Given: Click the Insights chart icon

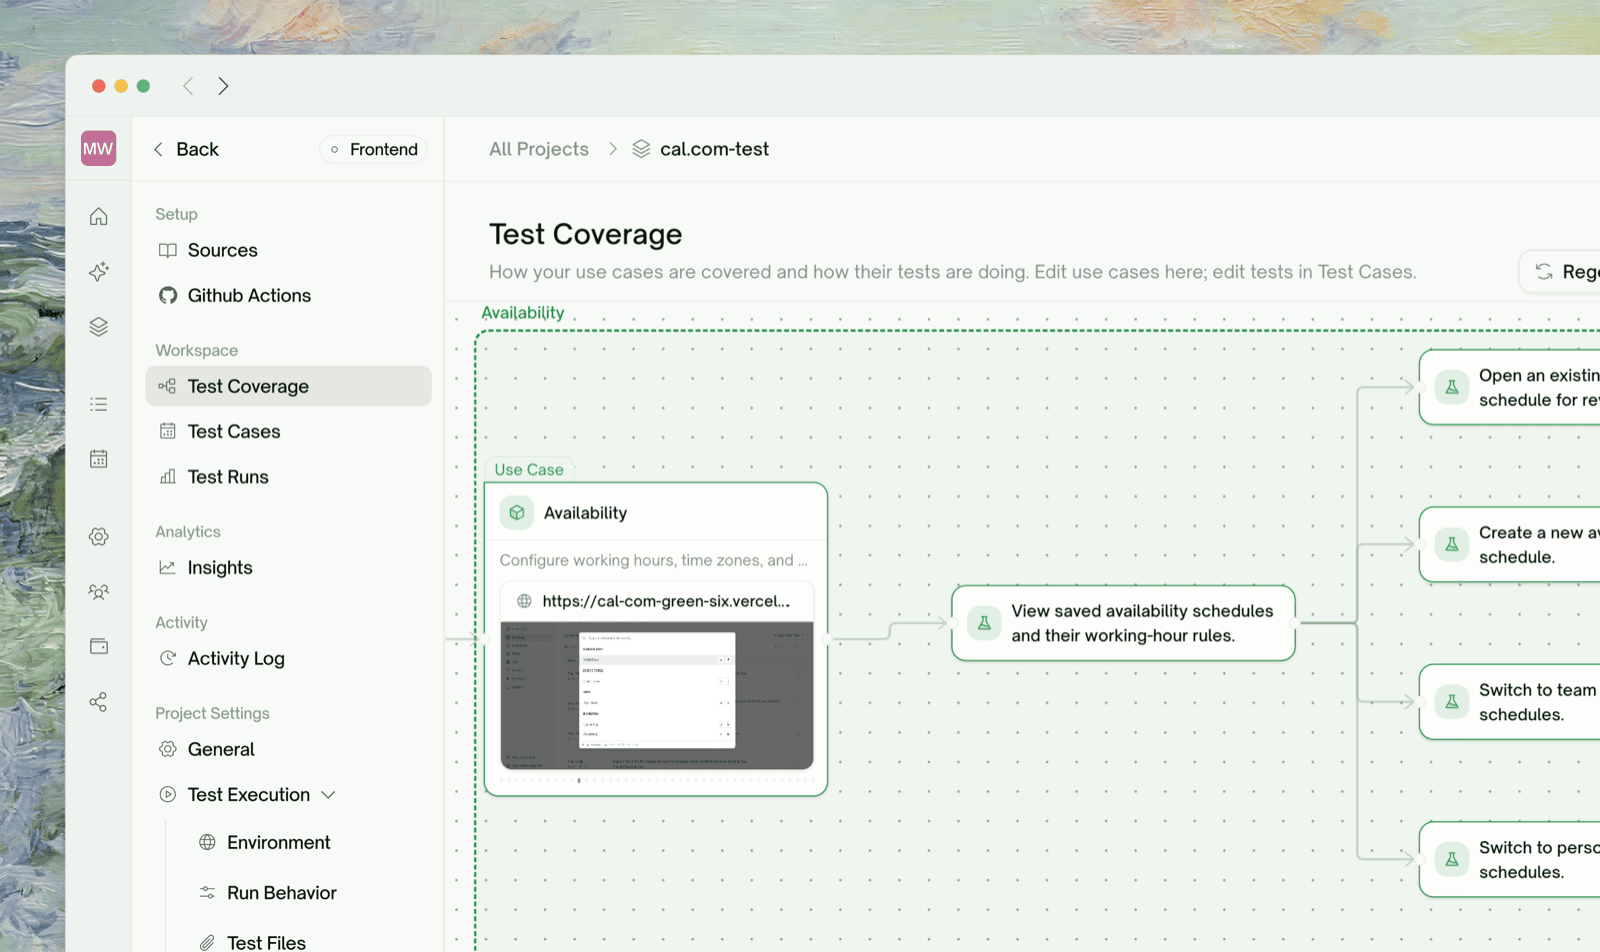Looking at the screenshot, I should (168, 567).
